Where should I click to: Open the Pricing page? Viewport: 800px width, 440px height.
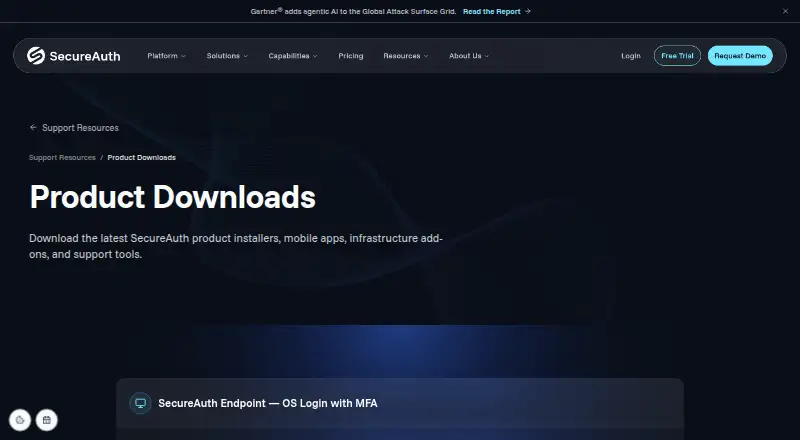pyautogui.click(x=351, y=56)
